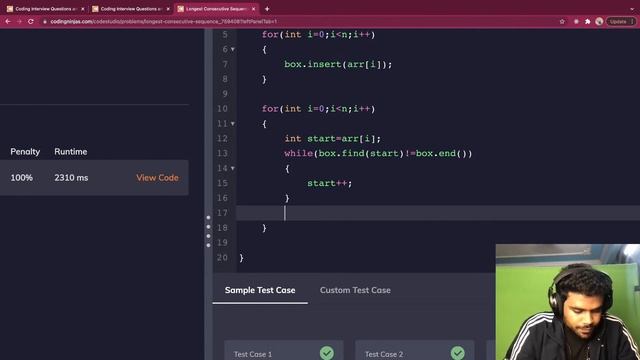Open the Extensions puzzle icon

click(587, 21)
